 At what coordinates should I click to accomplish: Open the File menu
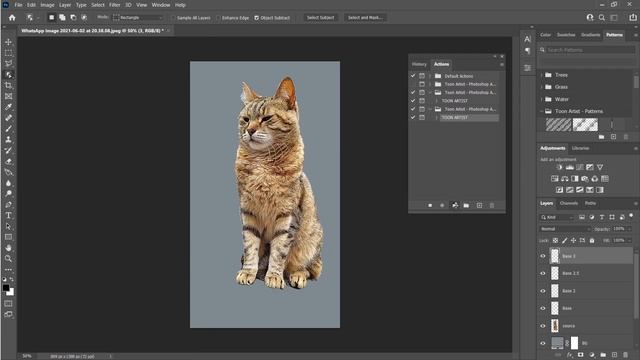(18, 5)
